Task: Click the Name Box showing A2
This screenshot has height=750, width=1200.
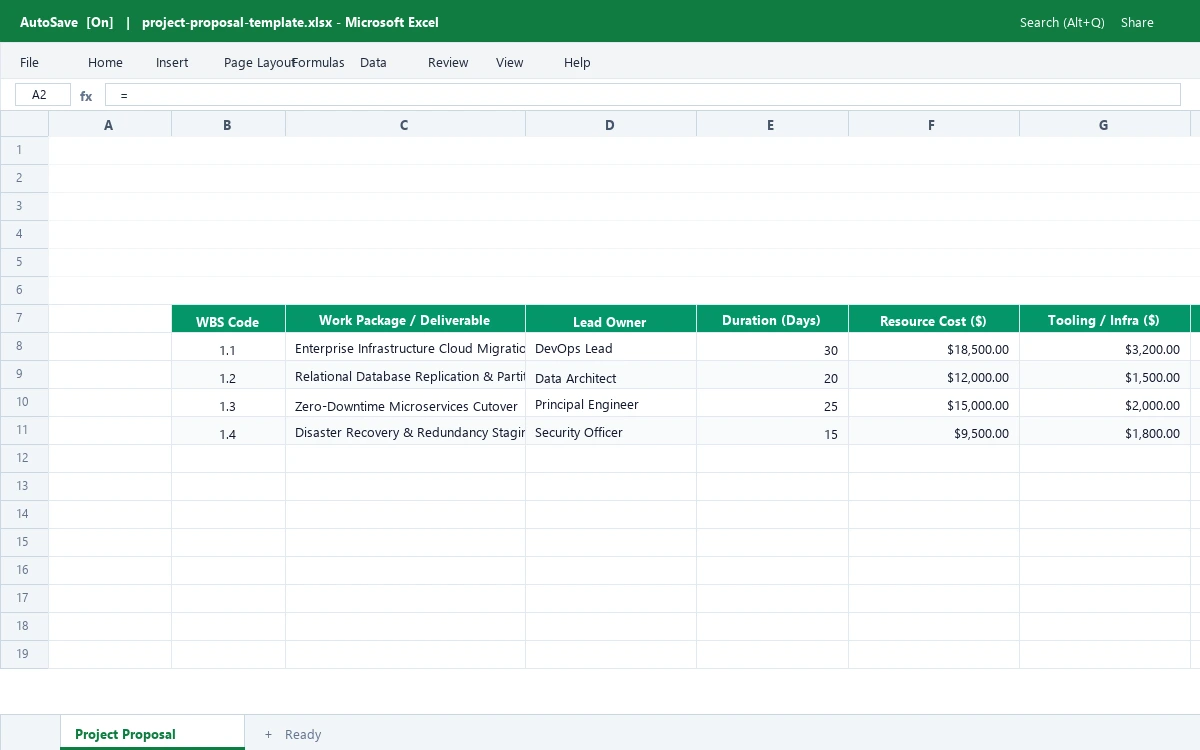Action: (43, 95)
